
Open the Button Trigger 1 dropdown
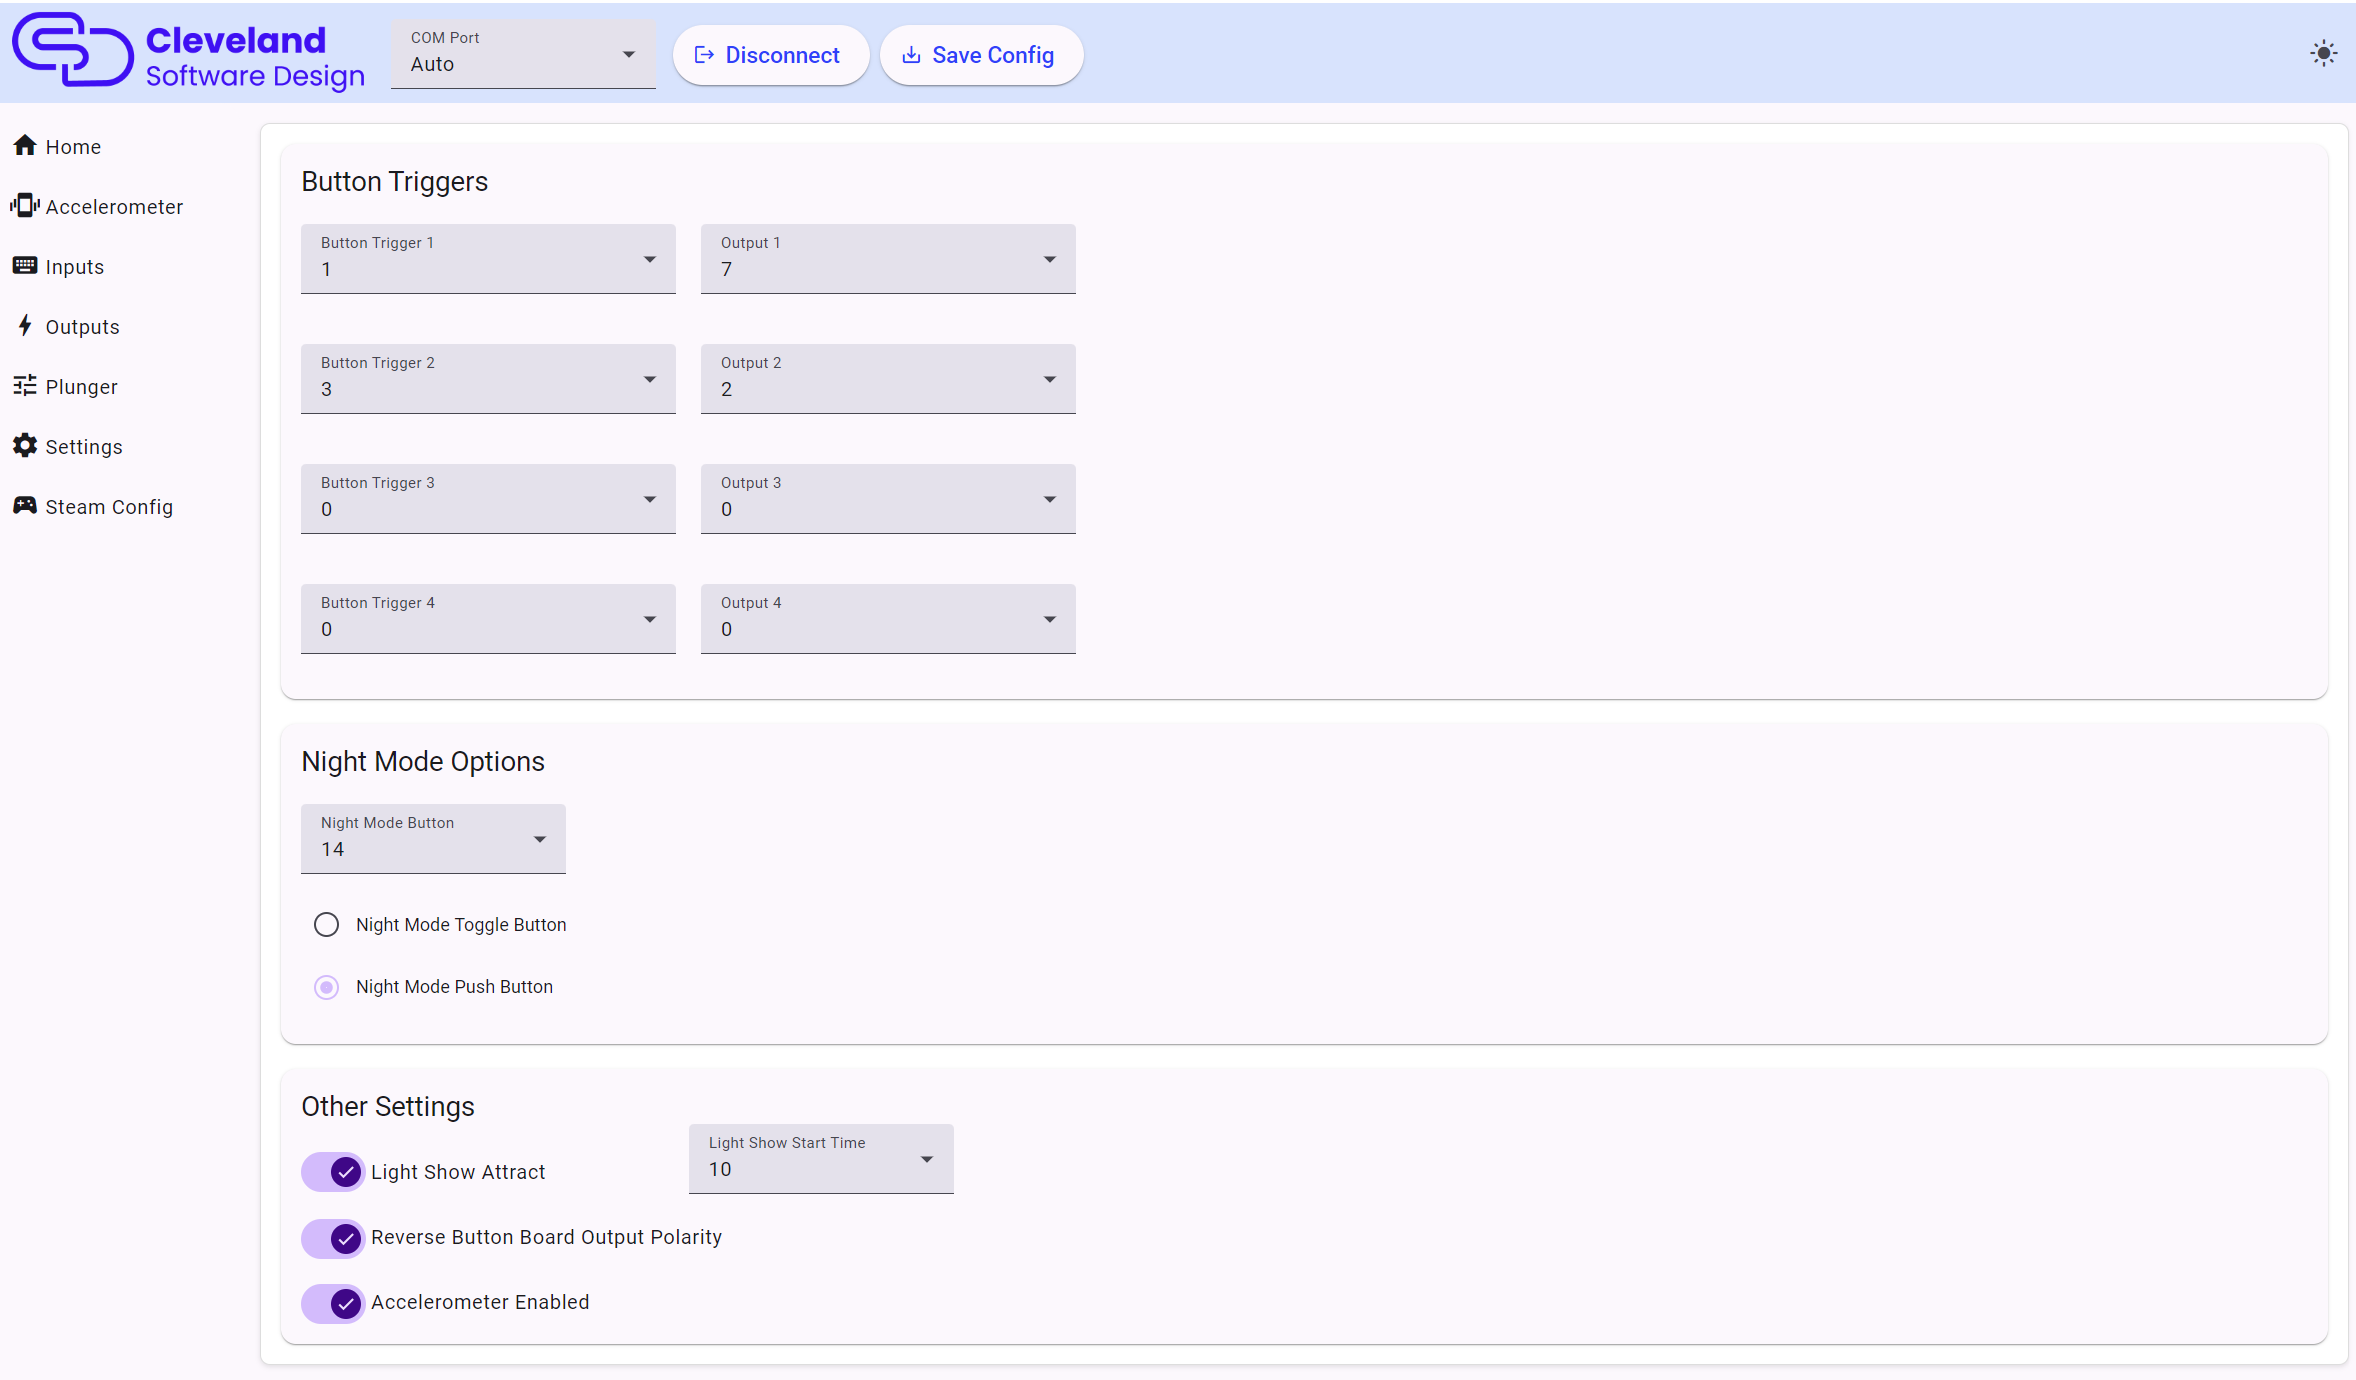click(488, 259)
